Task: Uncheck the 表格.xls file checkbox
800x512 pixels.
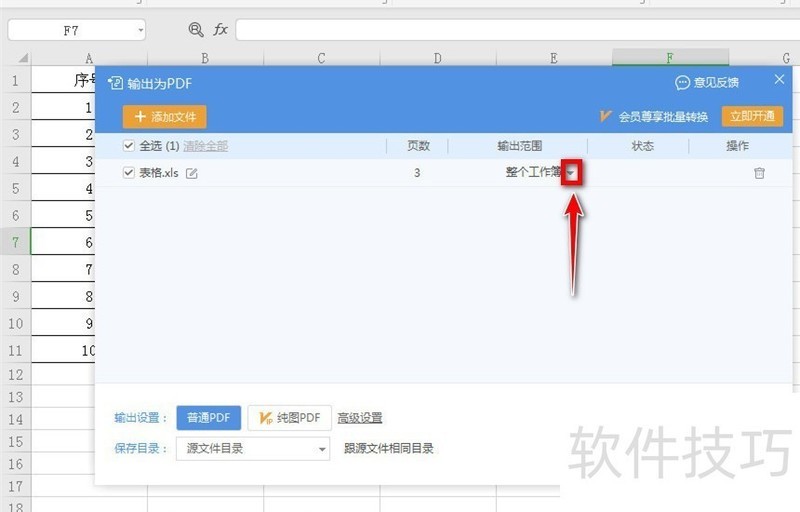Action: (129, 172)
